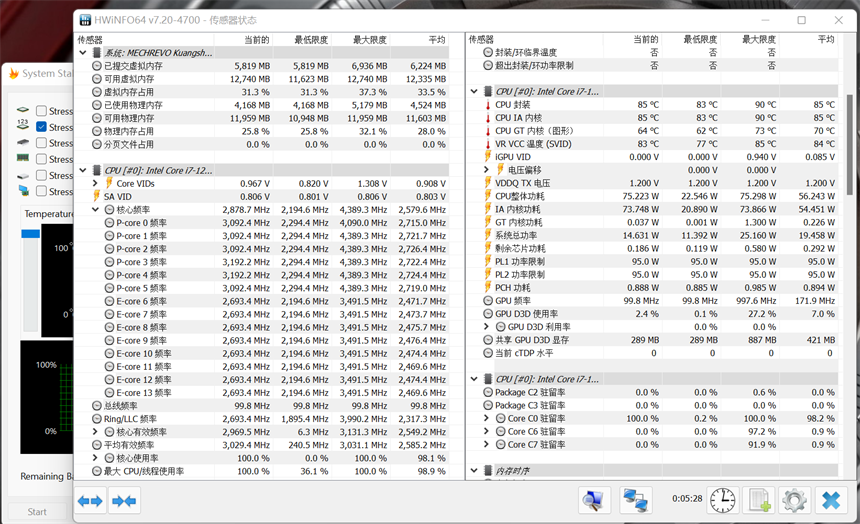The width and height of the screenshot is (860, 524).
Task: Click the left 传感器 column header
Action: [x=144, y=40]
